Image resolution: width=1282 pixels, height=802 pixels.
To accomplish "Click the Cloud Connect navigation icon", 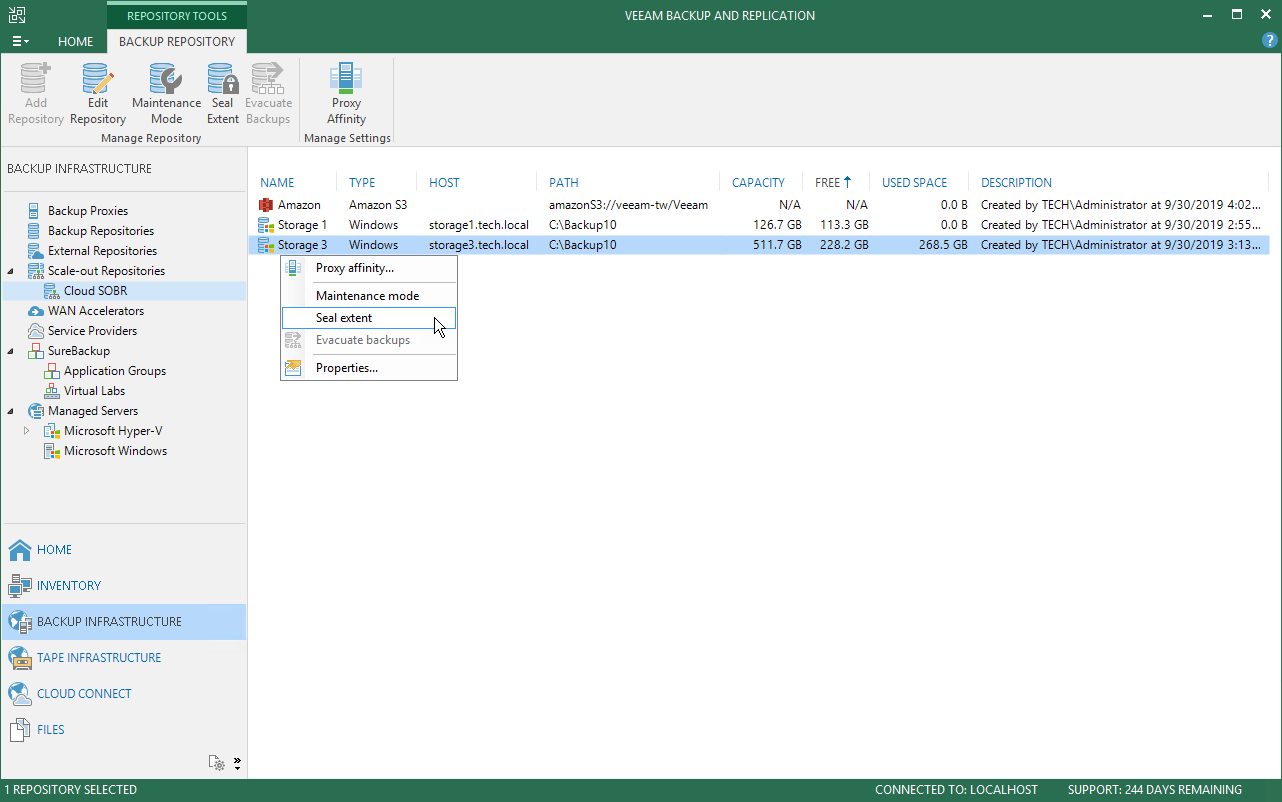I will point(20,694).
